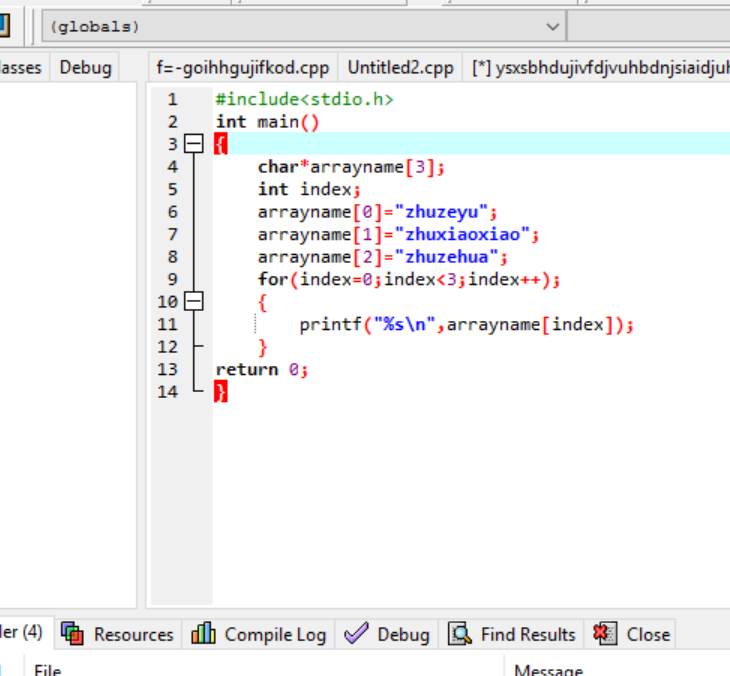
Task: Open the Compile Log tab
Action: pyautogui.click(x=259, y=634)
